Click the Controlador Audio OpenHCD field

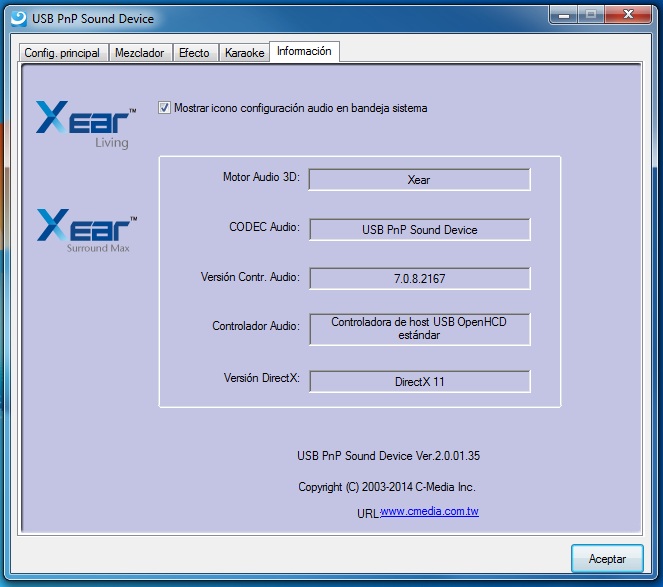[x=419, y=329]
